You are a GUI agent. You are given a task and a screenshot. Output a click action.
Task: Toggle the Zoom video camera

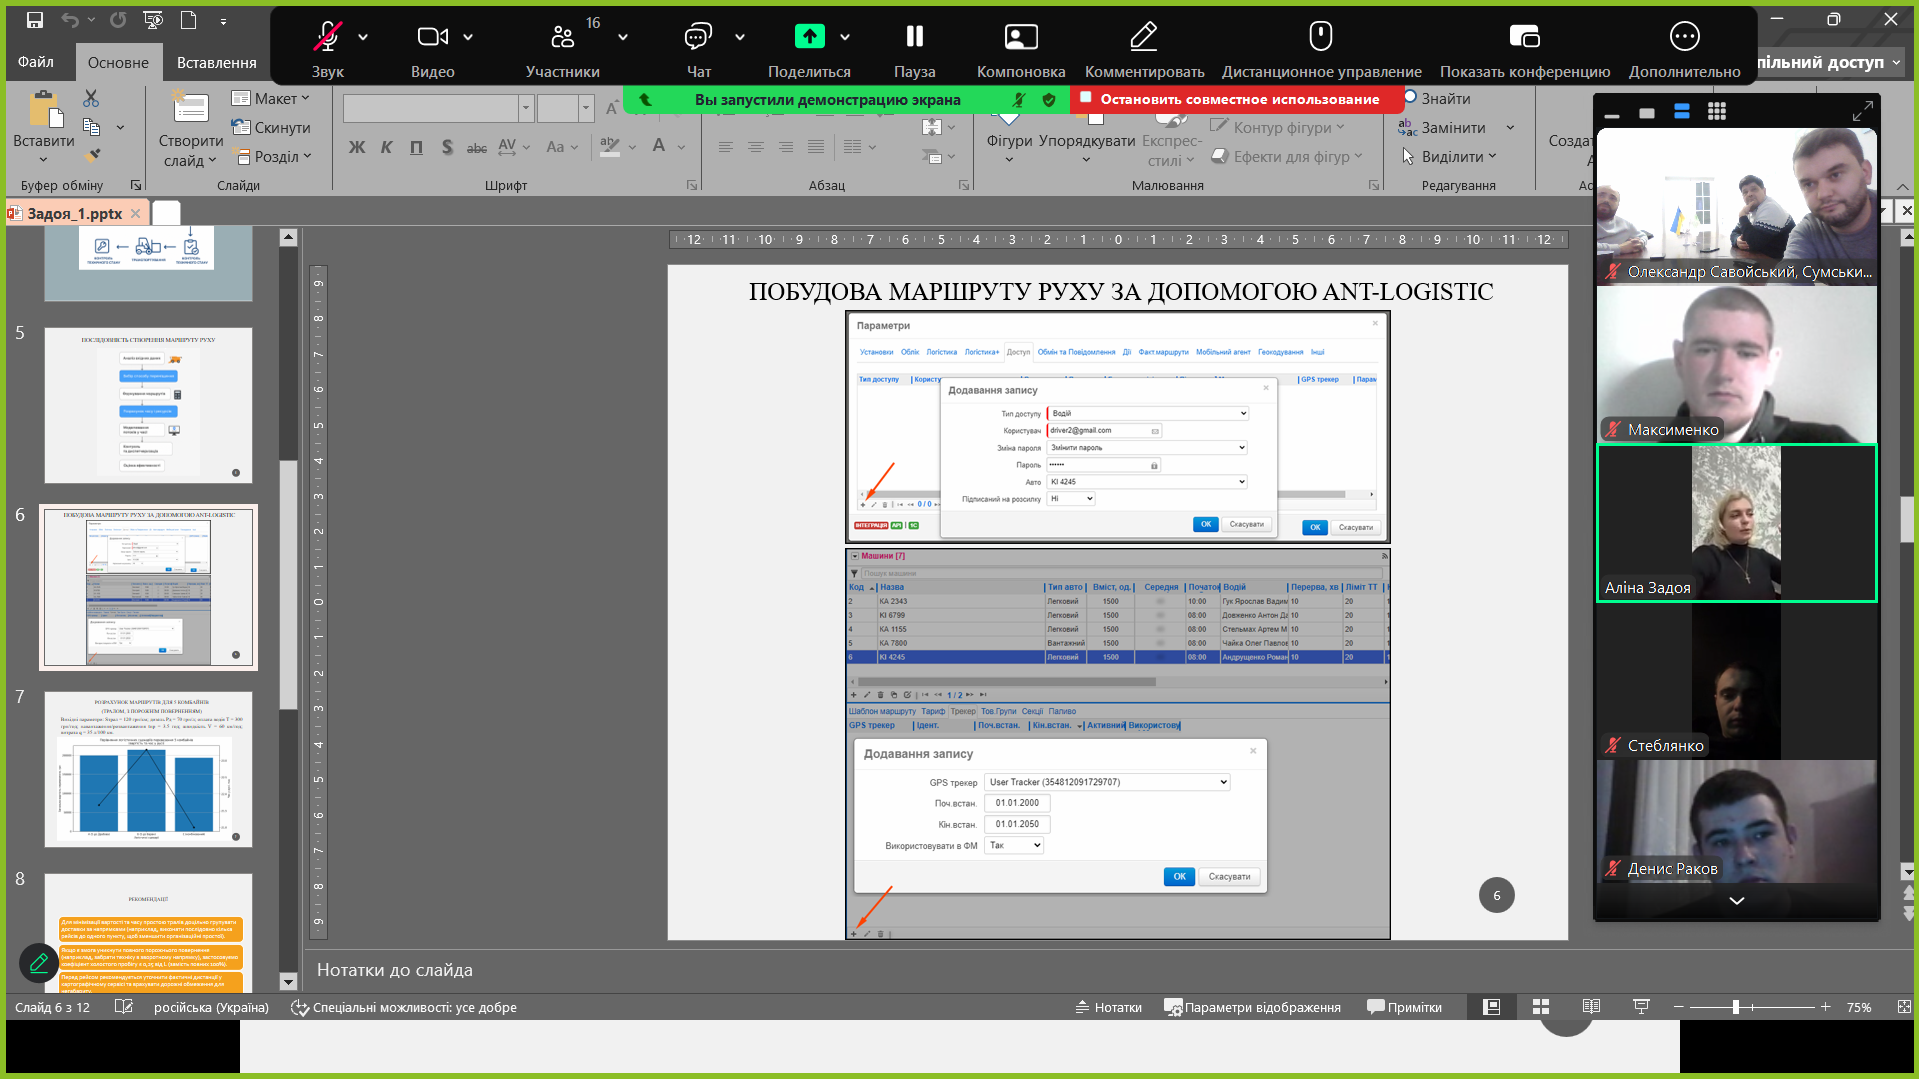click(x=432, y=38)
